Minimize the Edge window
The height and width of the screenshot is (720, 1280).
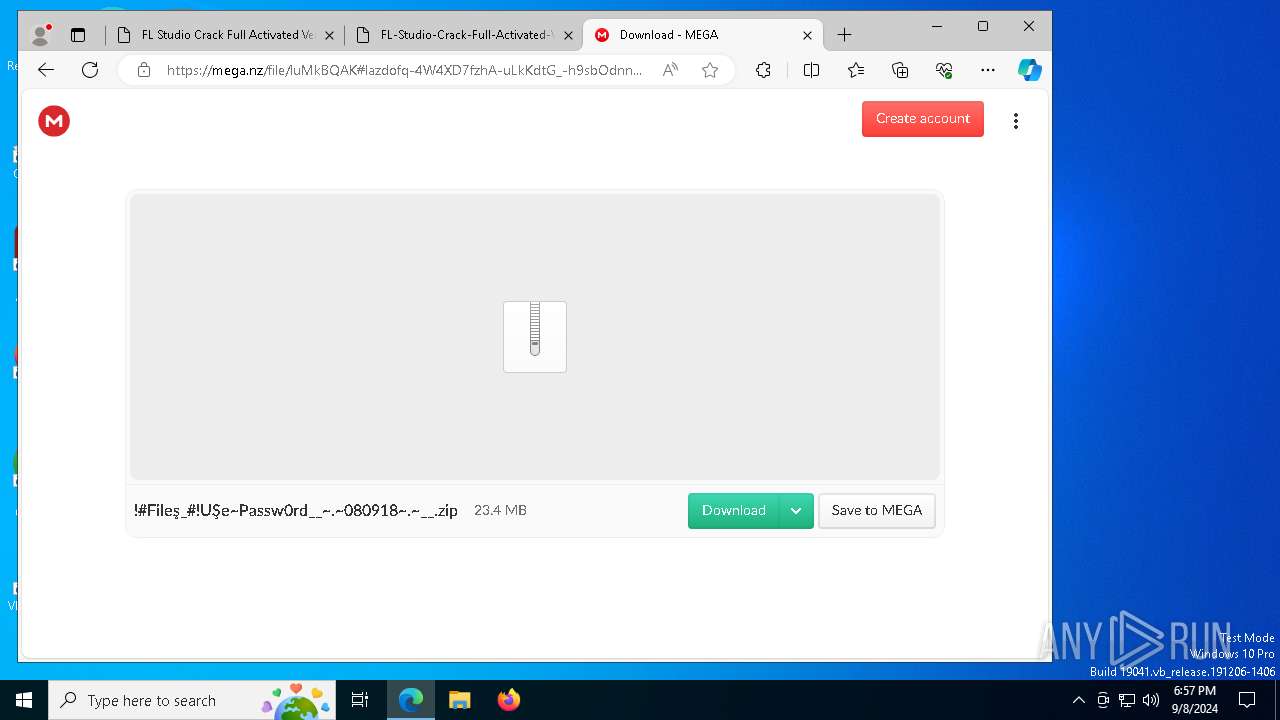[x=937, y=26]
